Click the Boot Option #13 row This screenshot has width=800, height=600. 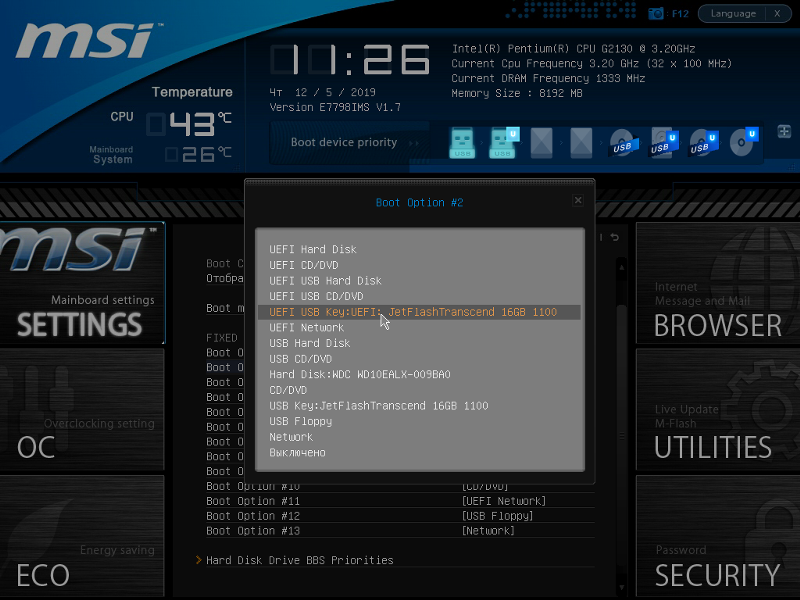pos(400,531)
